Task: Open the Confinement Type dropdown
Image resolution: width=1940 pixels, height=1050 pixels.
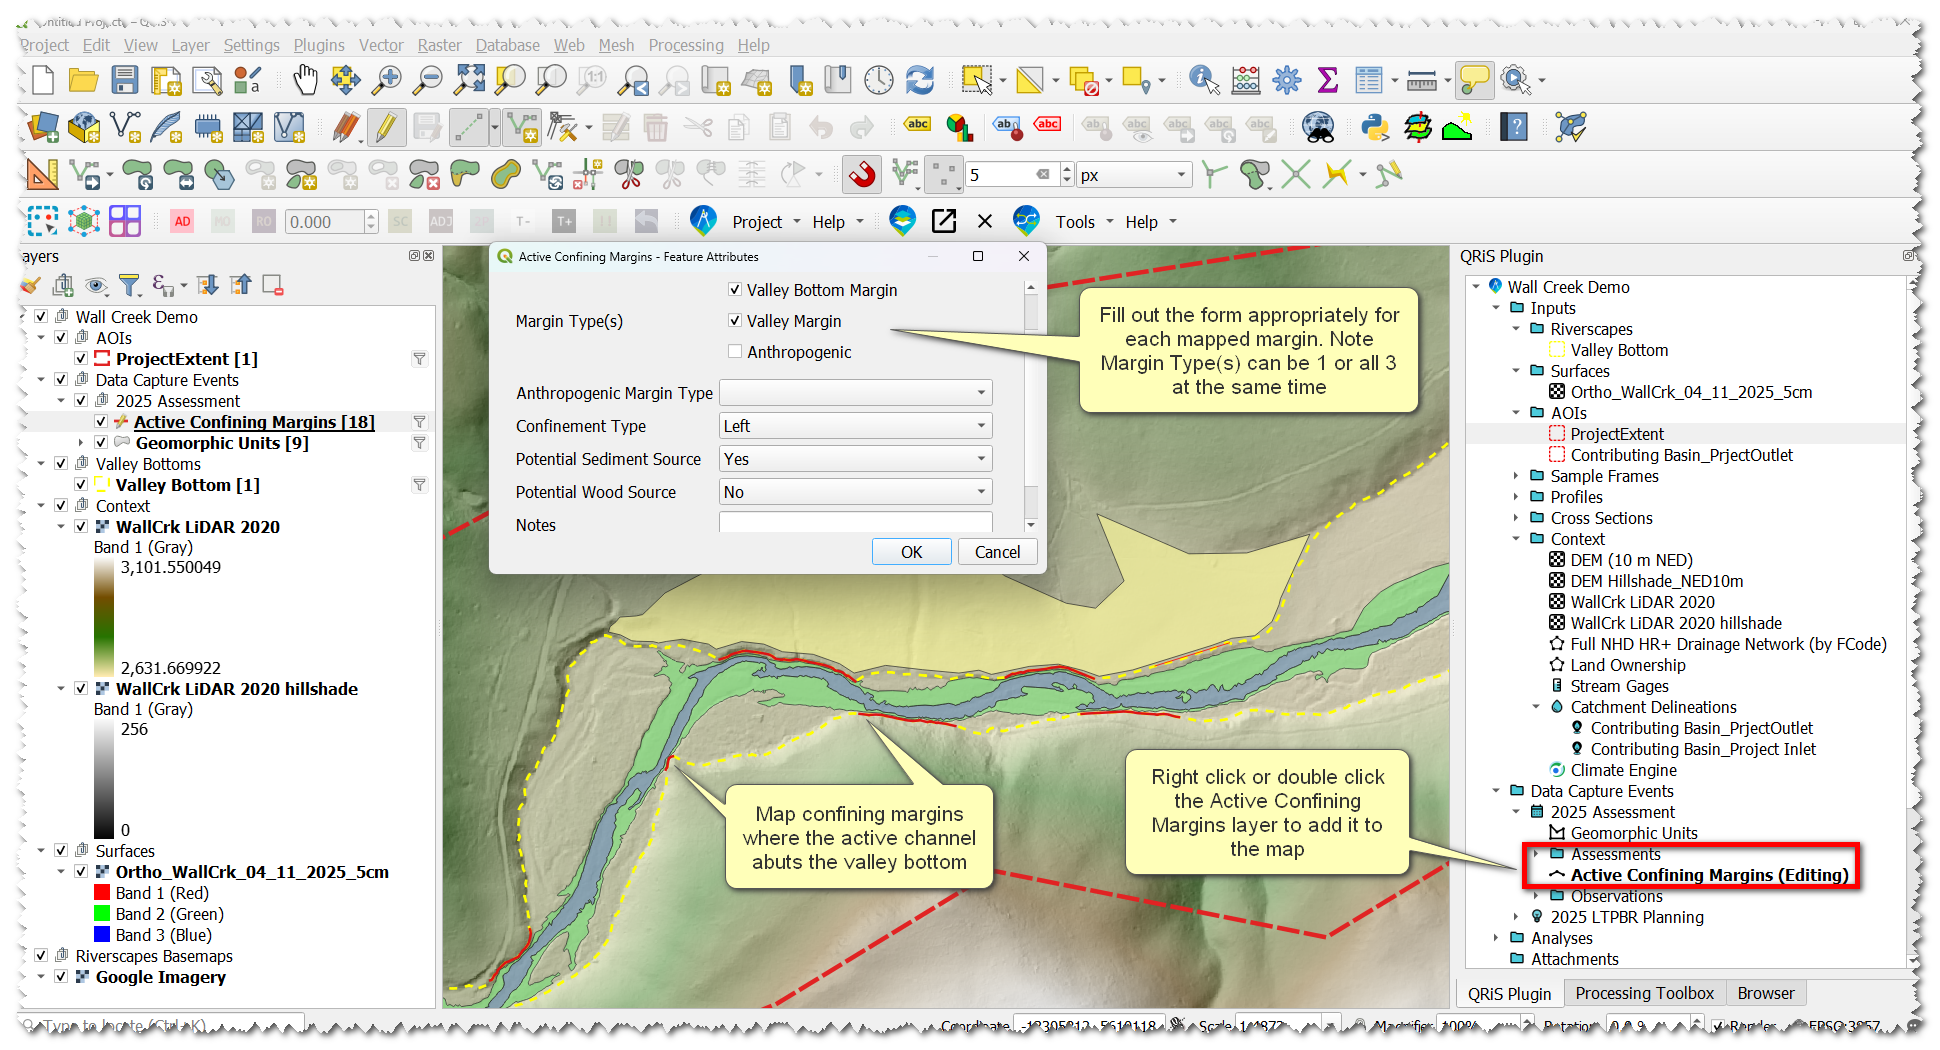Action: 855,426
